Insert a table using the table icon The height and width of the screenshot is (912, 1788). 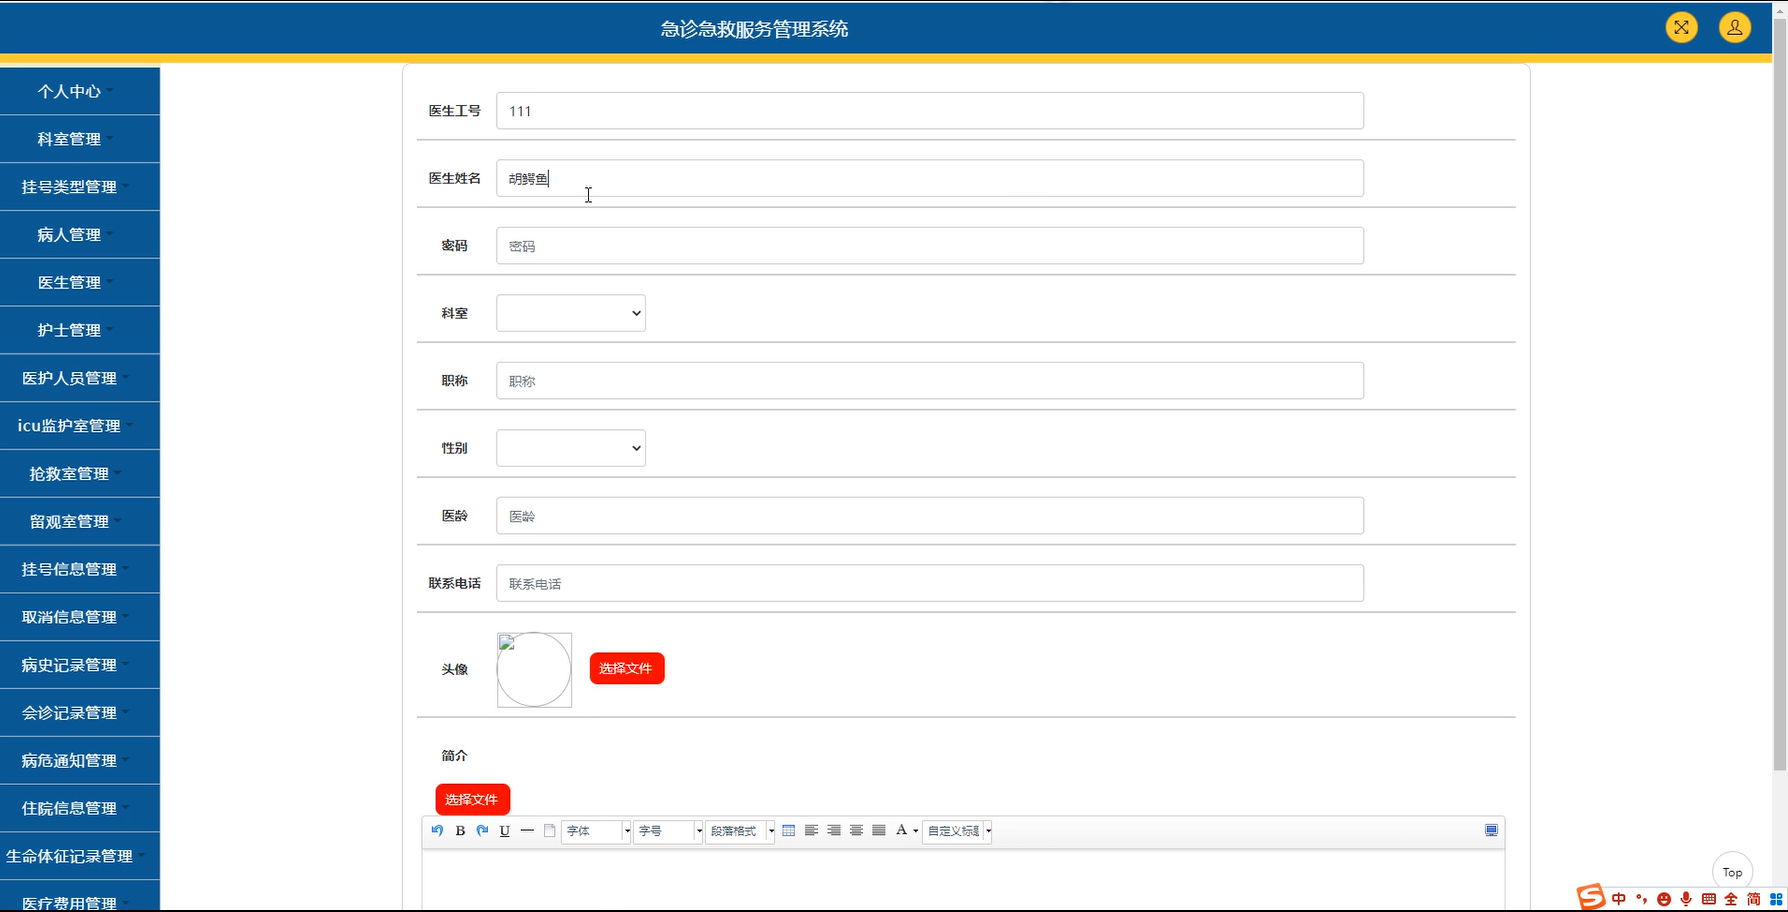789,829
